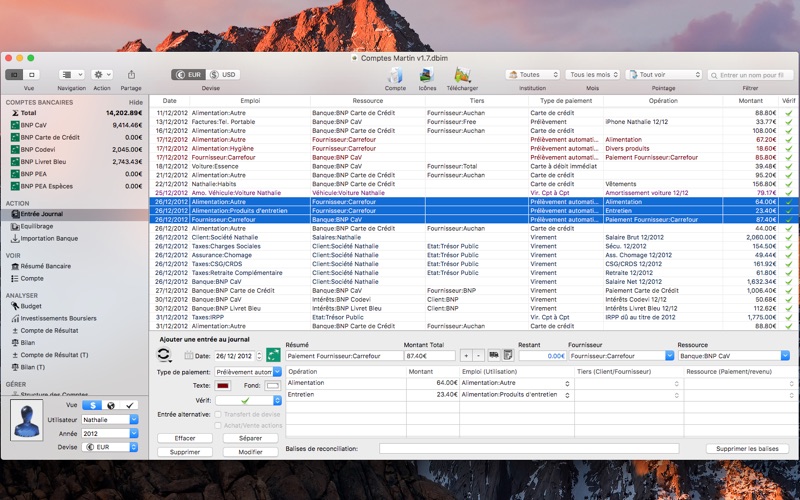
Task: Click the Effacer button
Action: click(185, 438)
